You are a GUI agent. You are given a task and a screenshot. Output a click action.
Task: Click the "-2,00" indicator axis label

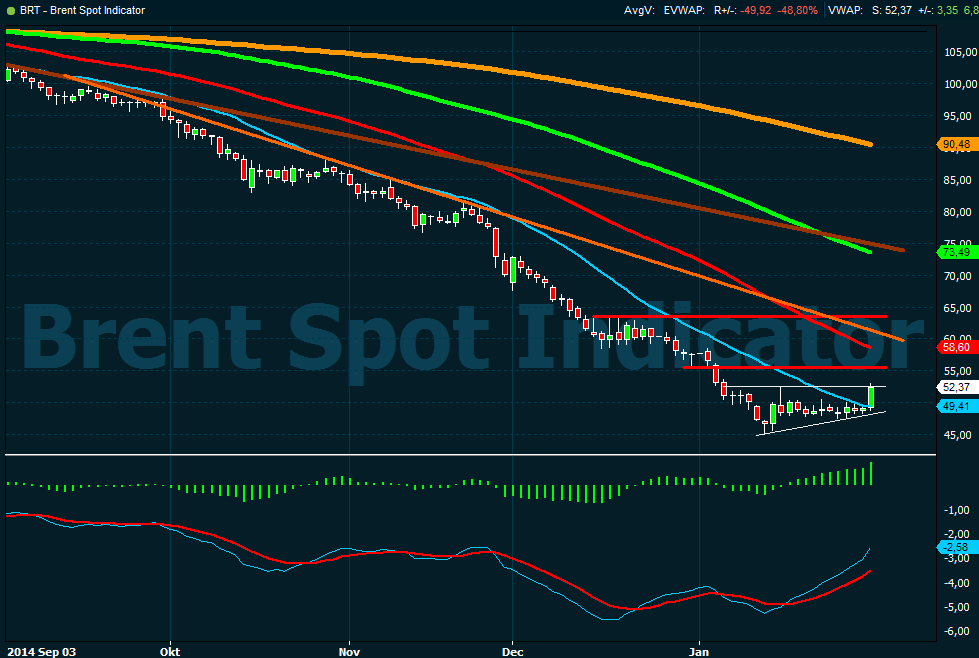point(957,534)
